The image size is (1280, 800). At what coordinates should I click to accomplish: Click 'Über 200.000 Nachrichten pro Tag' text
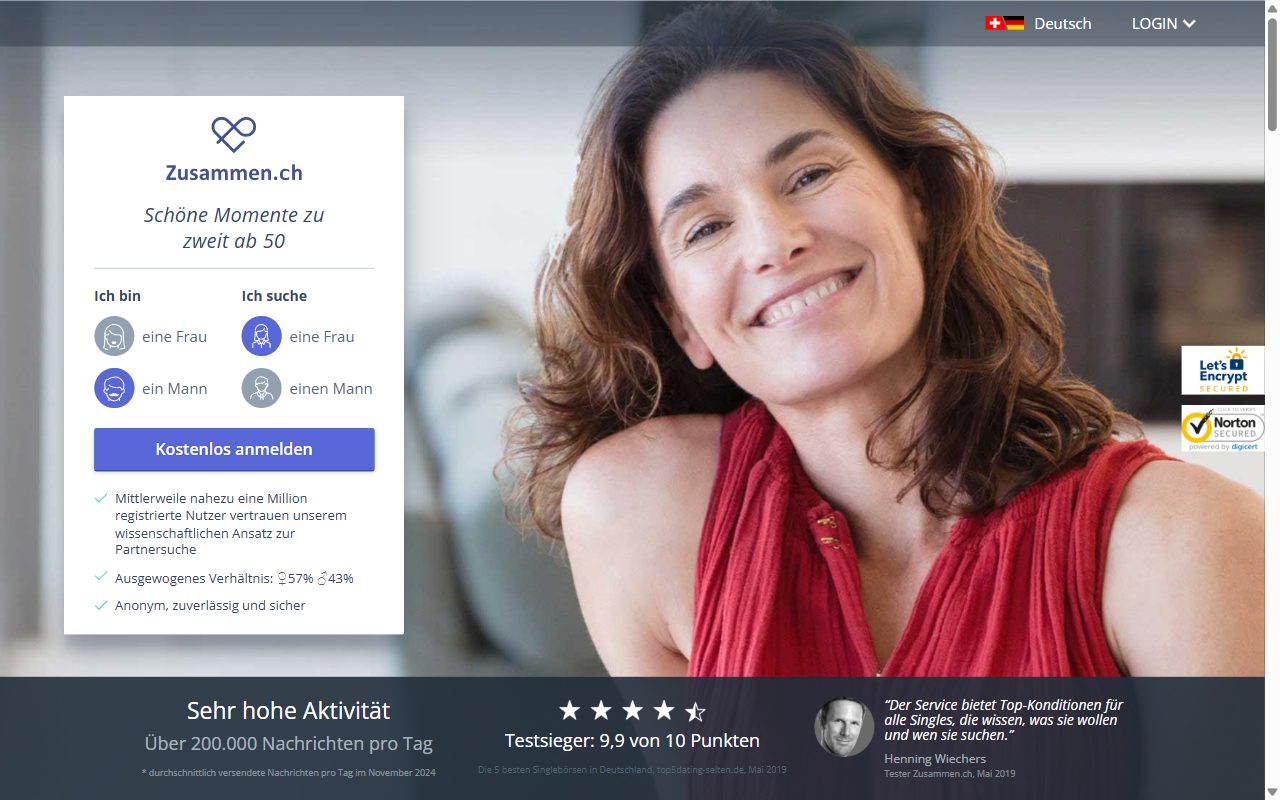(x=288, y=743)
